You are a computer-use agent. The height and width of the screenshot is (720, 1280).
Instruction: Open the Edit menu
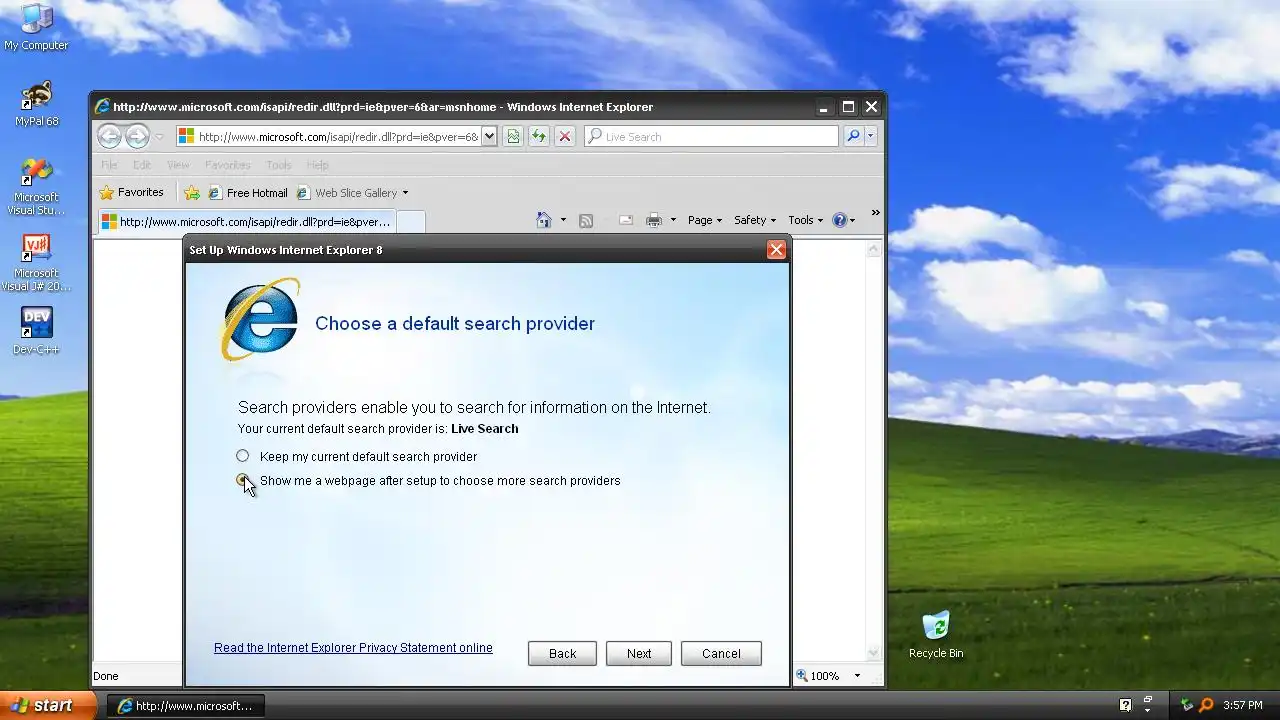pyautogui.click(x=142, y=165)
